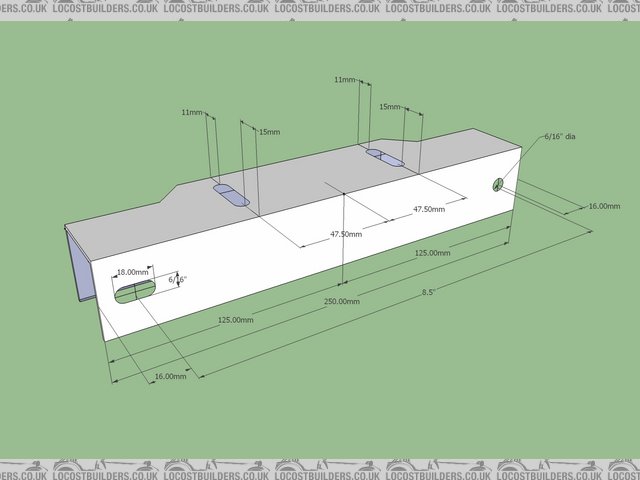Click the 250.00mm overall length dimension label
This screenshot has width=640, height=480.
342,301
